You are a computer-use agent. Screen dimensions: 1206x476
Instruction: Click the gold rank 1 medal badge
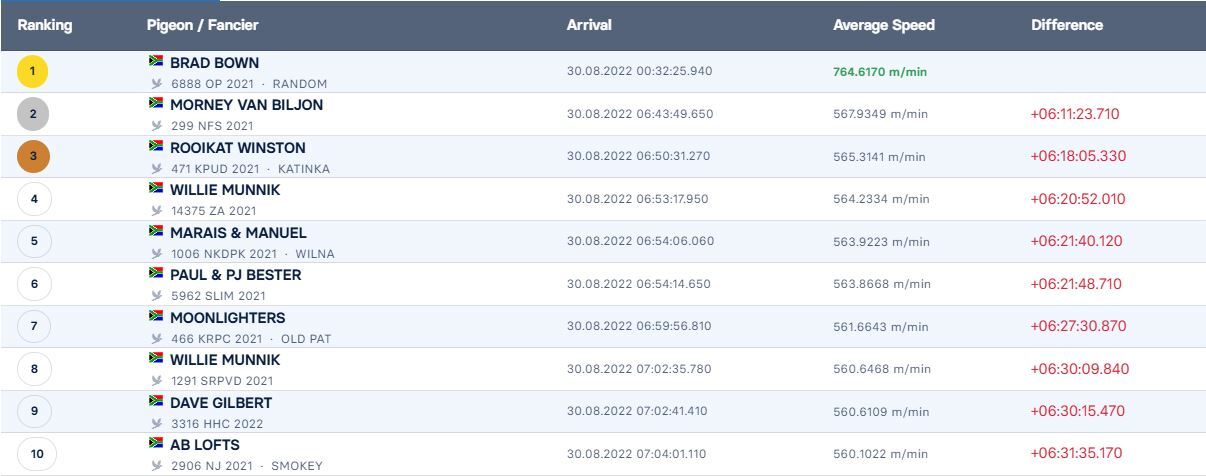click(33, 72)
